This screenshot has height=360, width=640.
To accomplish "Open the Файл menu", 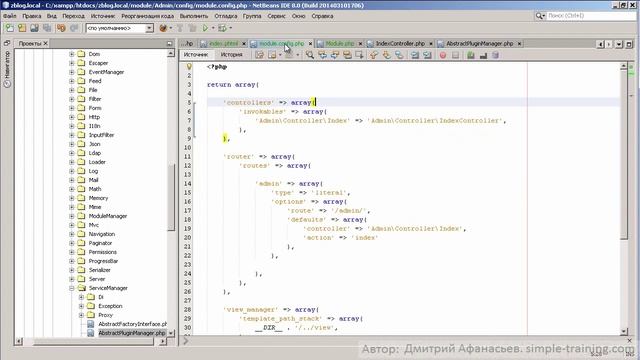I will [10, 16].
